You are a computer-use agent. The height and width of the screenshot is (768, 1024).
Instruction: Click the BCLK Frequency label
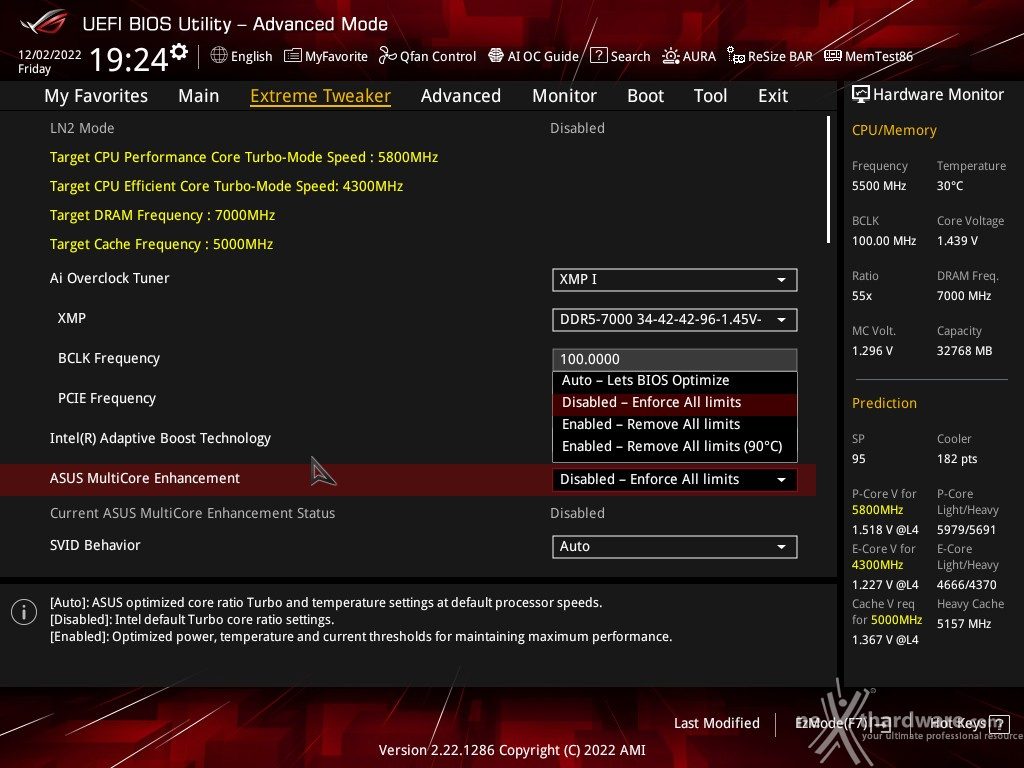coord(109,359)
